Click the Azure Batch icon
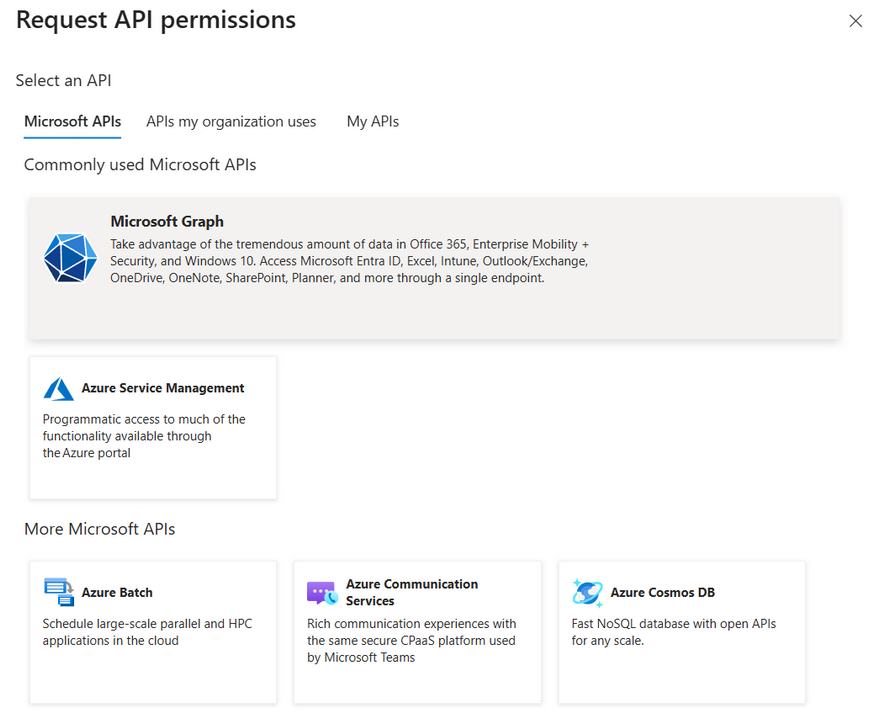The height and width of the screenshot is (717, 880). (59, 592)
